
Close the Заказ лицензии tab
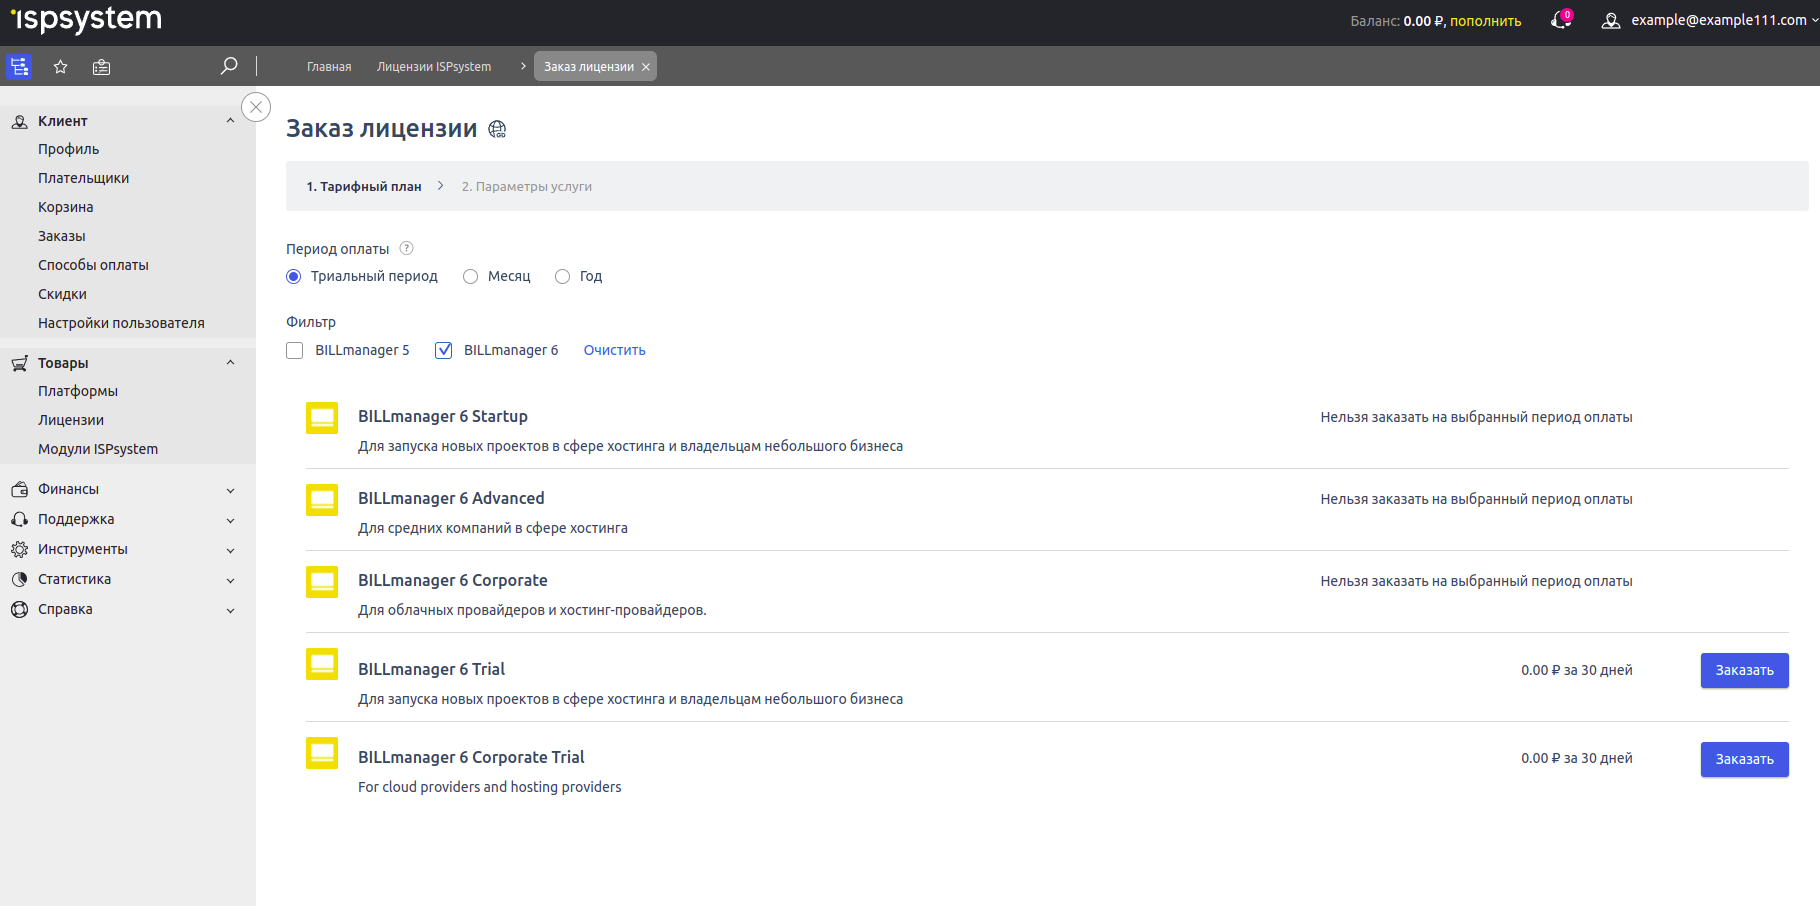(x=646, y=67)
